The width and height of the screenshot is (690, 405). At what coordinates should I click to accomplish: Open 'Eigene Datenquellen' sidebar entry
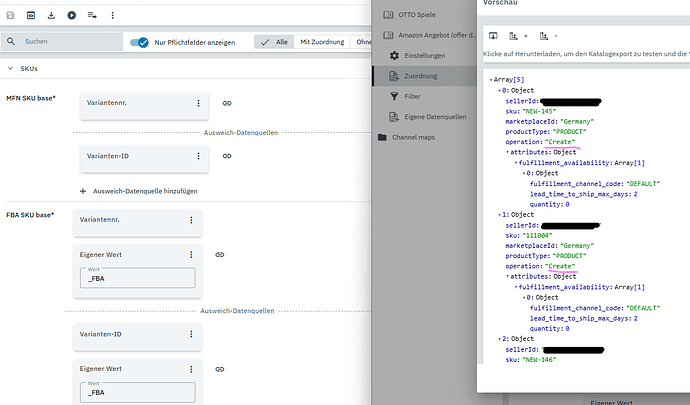click(428, 117)
